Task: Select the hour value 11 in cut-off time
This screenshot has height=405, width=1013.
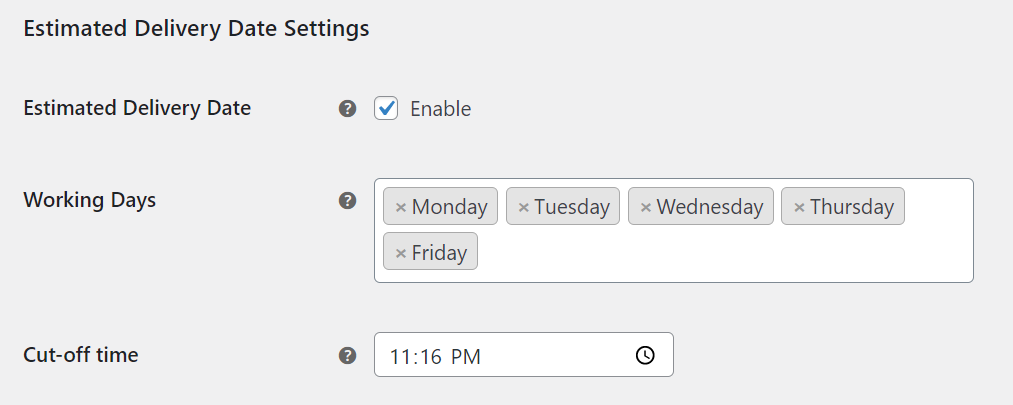Action: click(400, 357)
